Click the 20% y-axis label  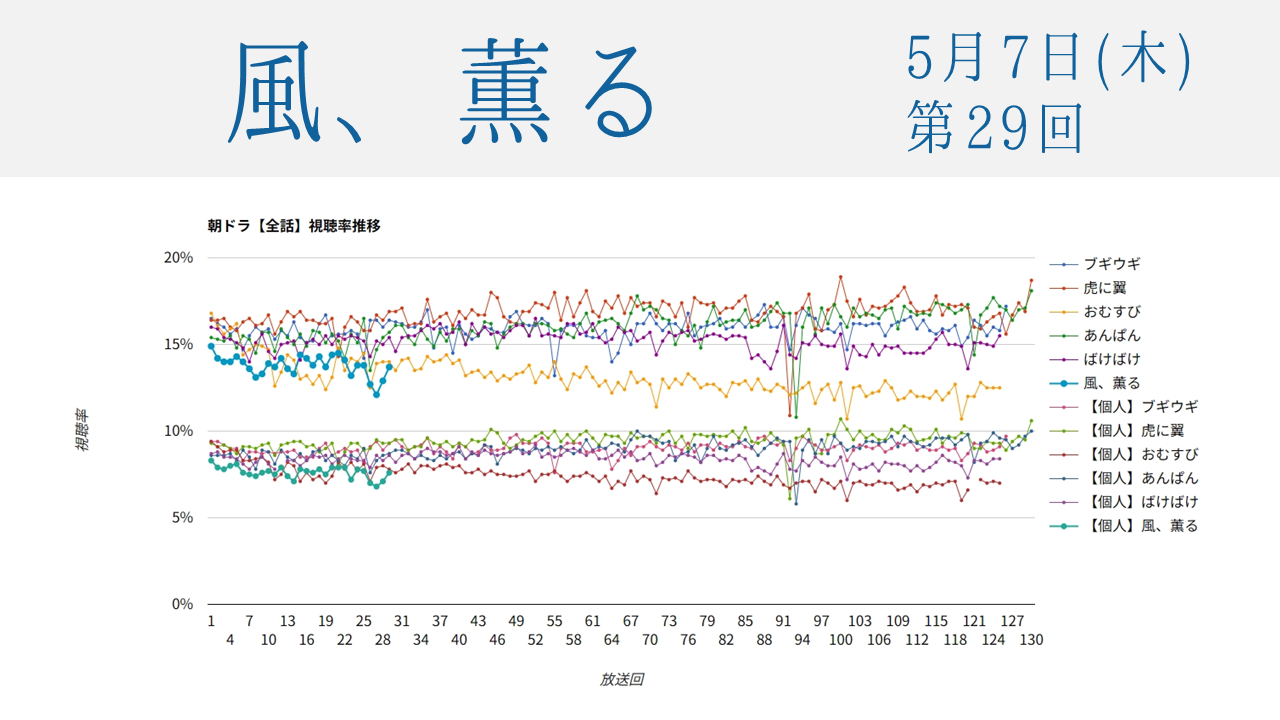tap(179, 258)
